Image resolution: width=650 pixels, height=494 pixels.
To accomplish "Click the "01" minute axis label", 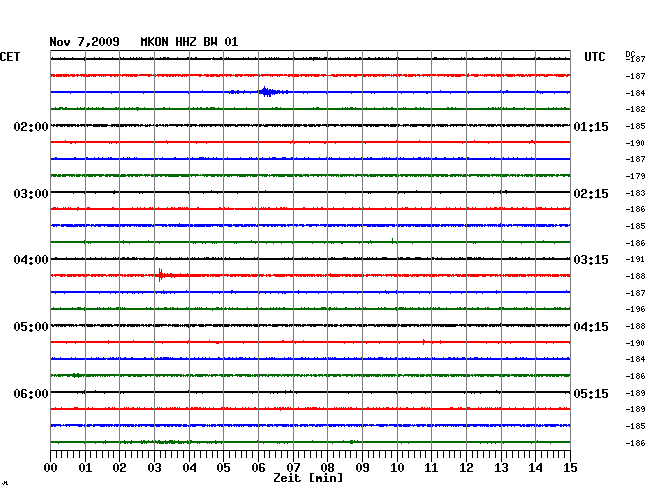I will click(x=85, y=468).
